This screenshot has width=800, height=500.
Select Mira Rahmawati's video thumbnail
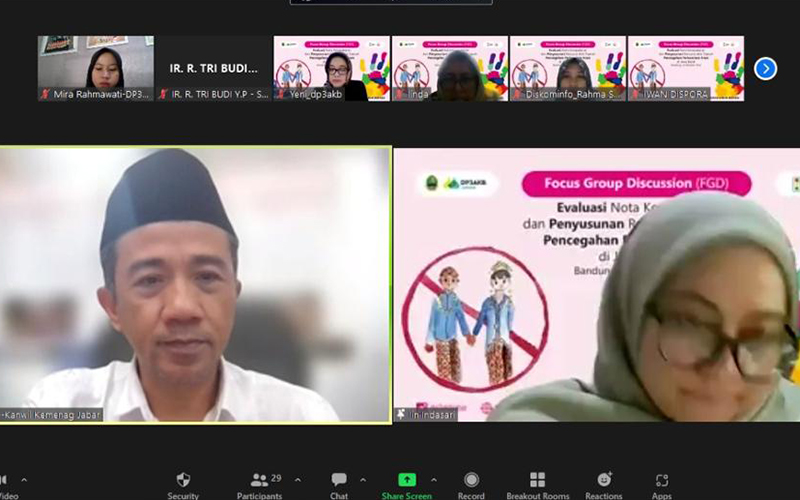point(96,68)
